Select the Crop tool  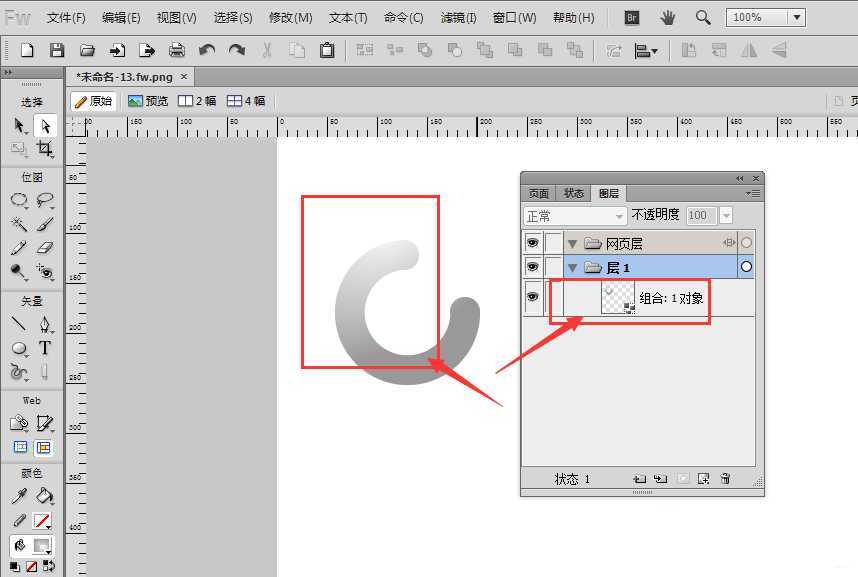pyautogui.click(x=47, y=147)
